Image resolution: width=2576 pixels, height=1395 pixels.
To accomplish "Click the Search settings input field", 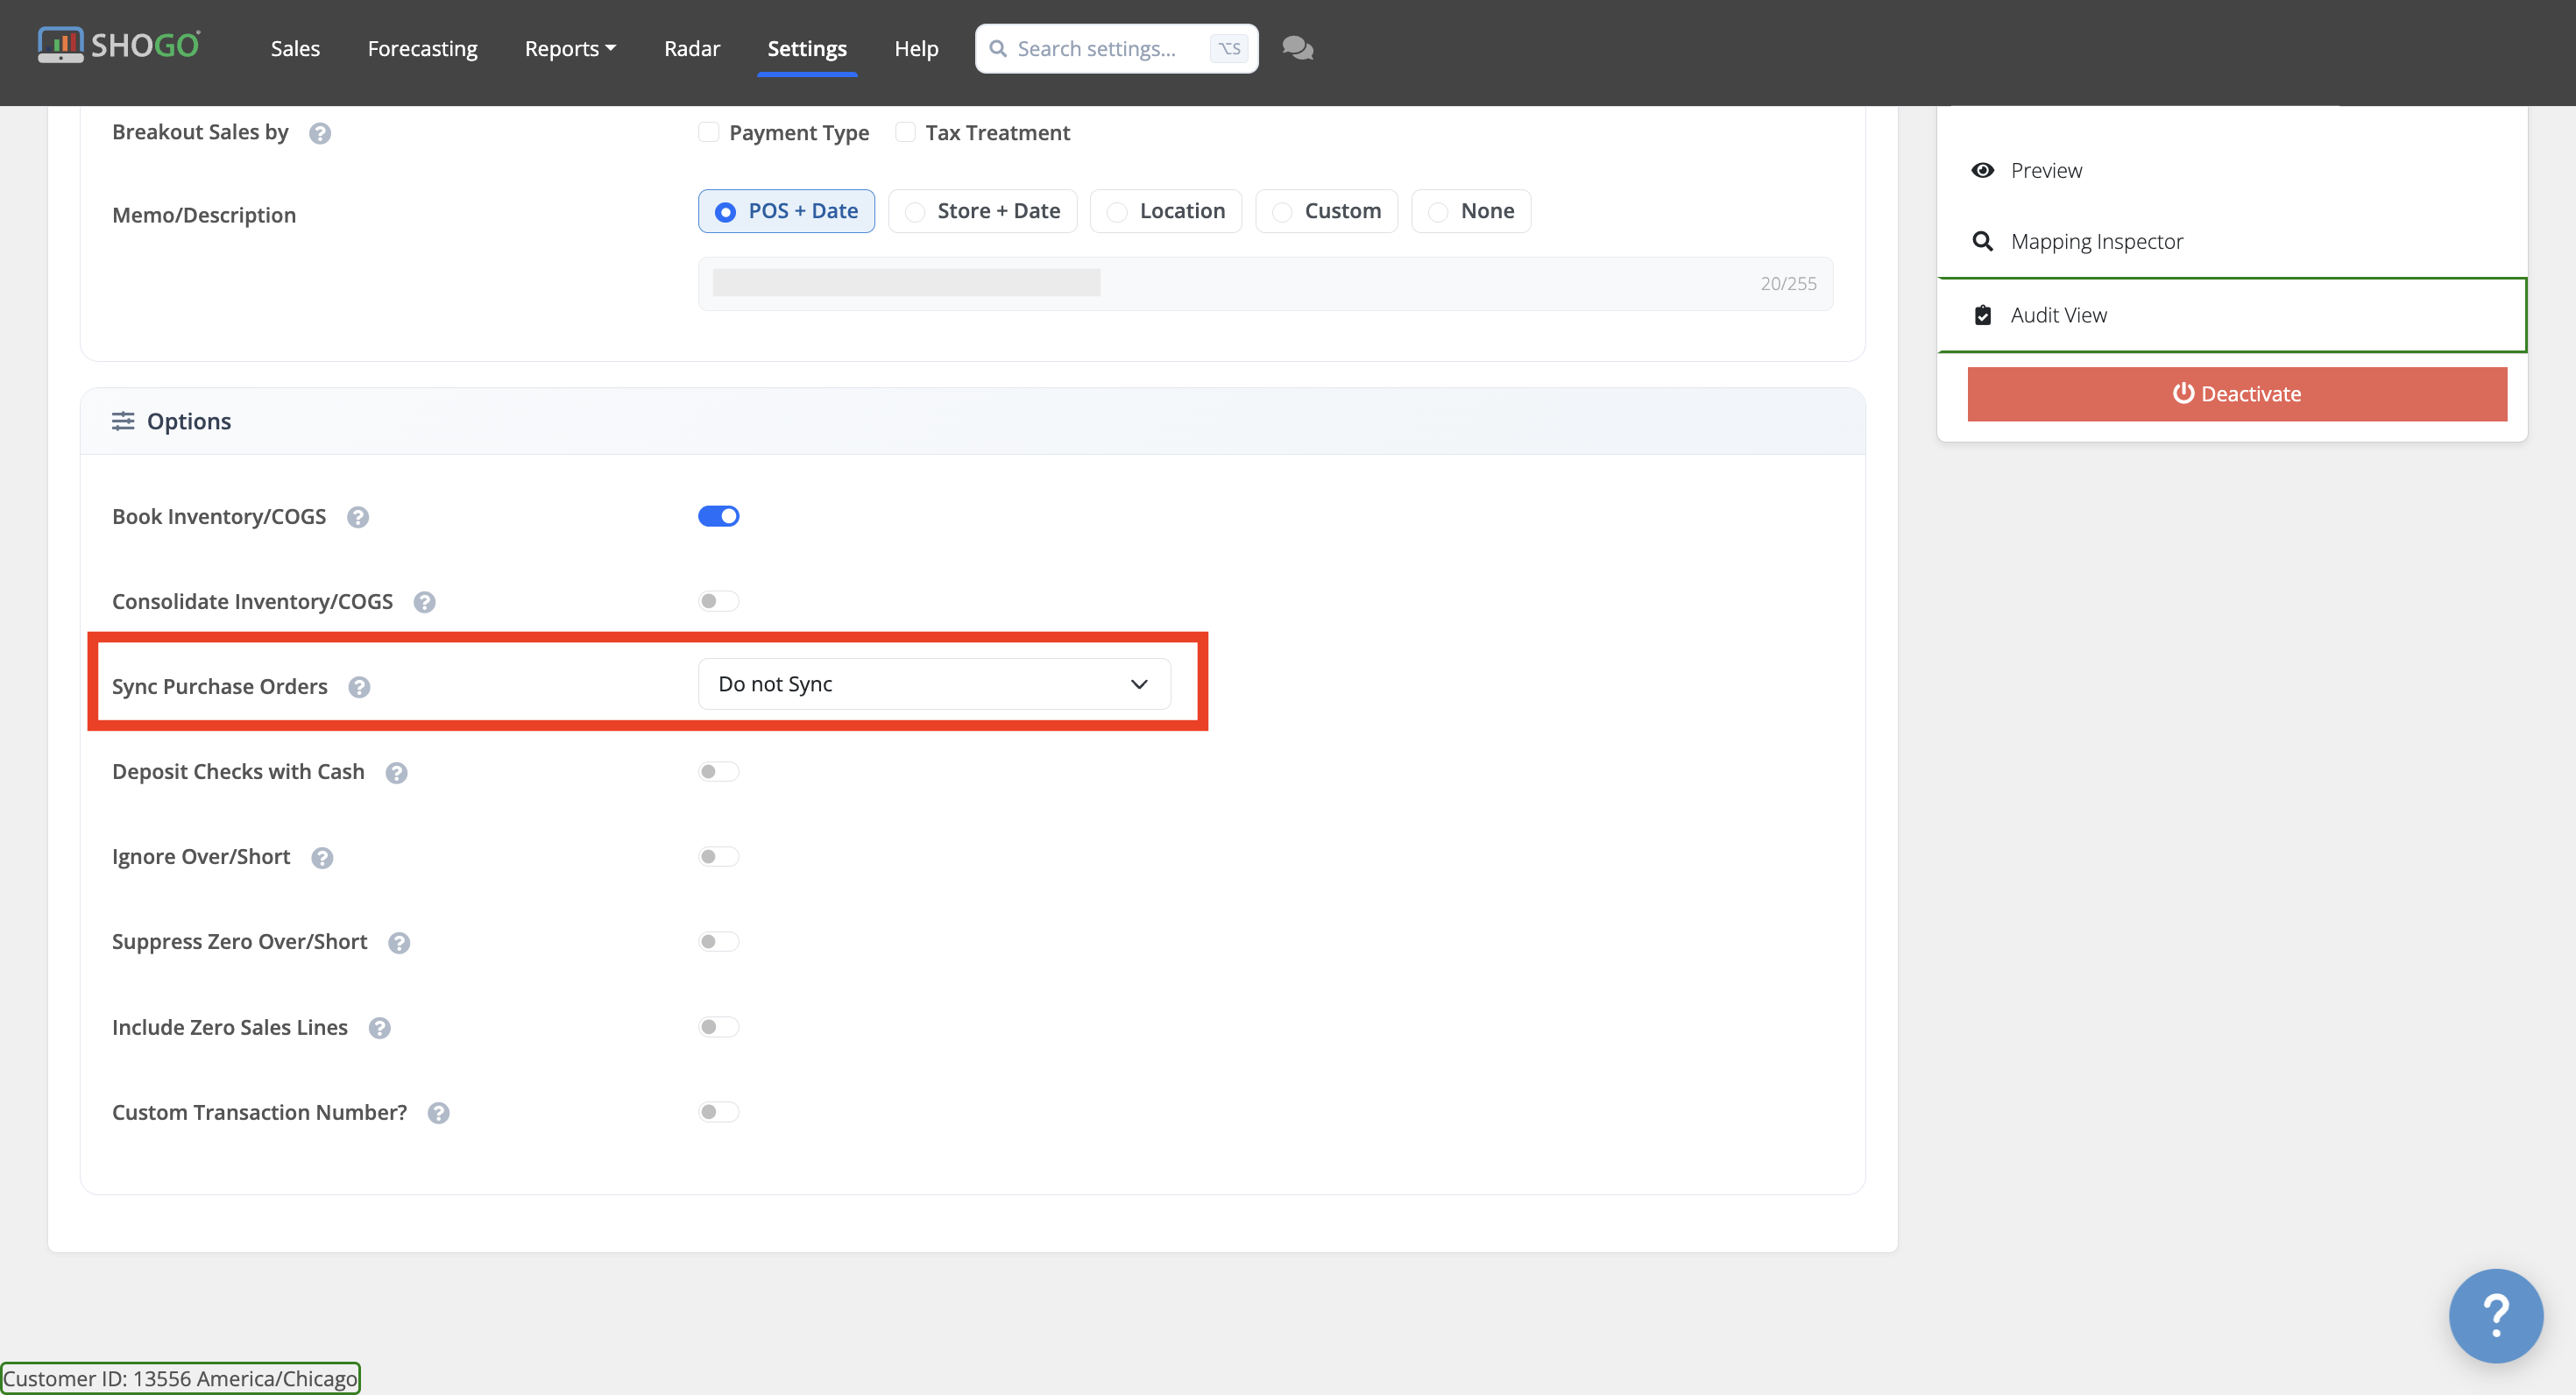I will (x=1116, y=48).
